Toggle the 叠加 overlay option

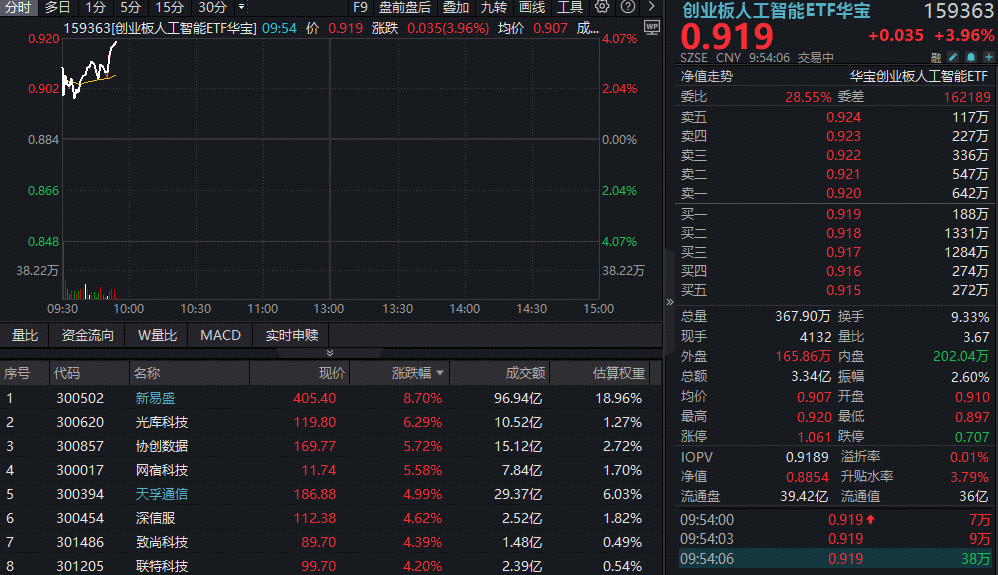pos(456,7)
